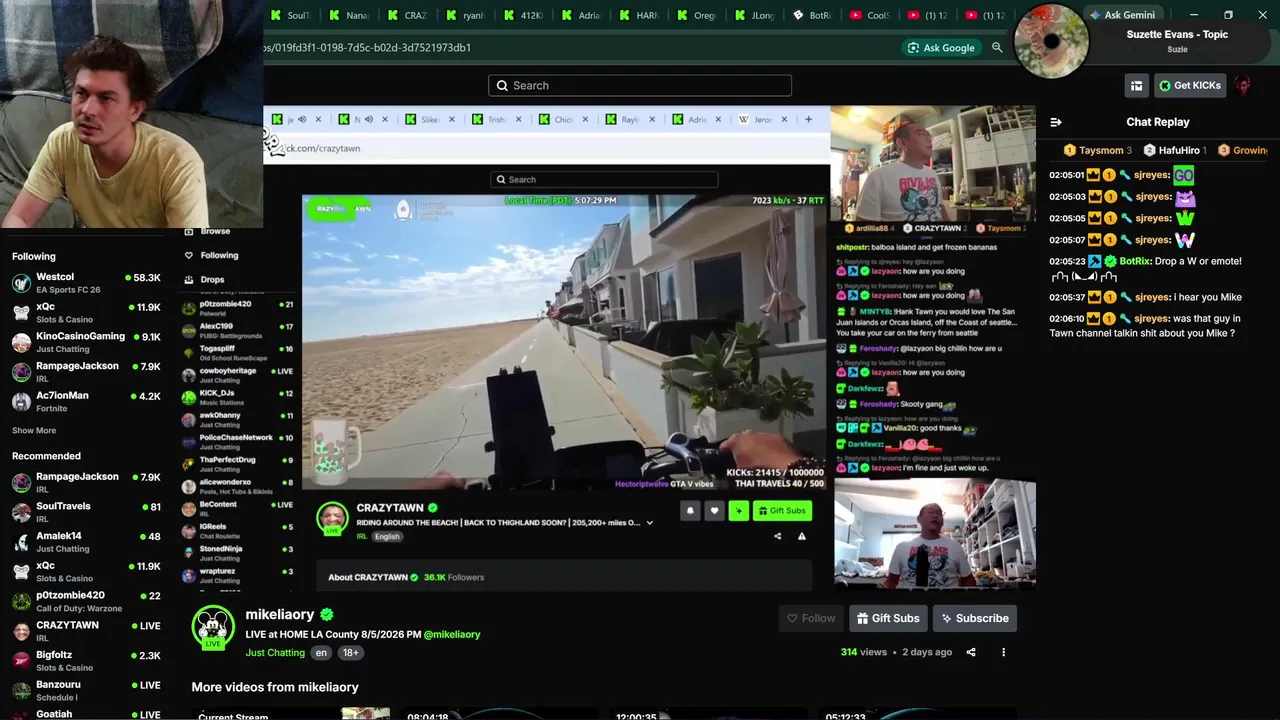Click the GO emote in sjreyes's 02:05:01 message
Screen dimensions: 1280x720
click(1184, 175)
